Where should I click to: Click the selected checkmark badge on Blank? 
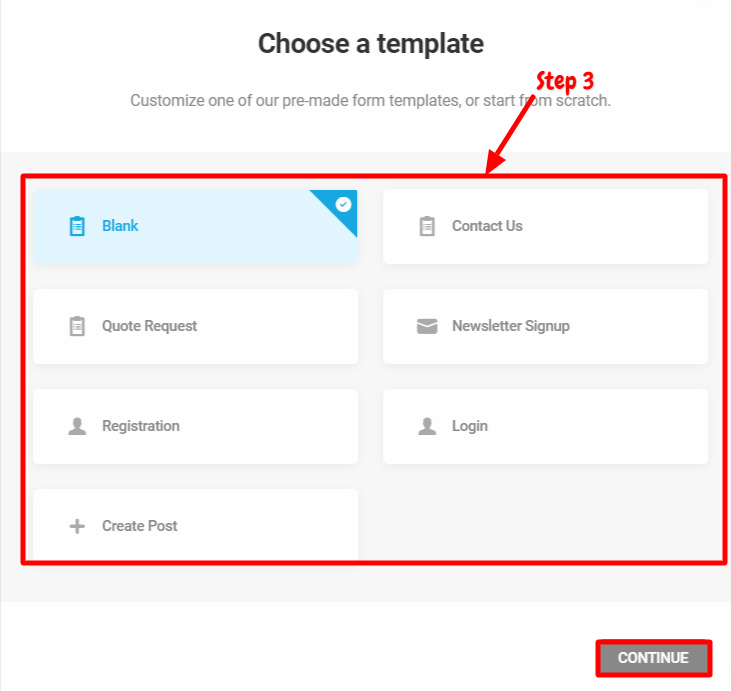click(344, 204)
